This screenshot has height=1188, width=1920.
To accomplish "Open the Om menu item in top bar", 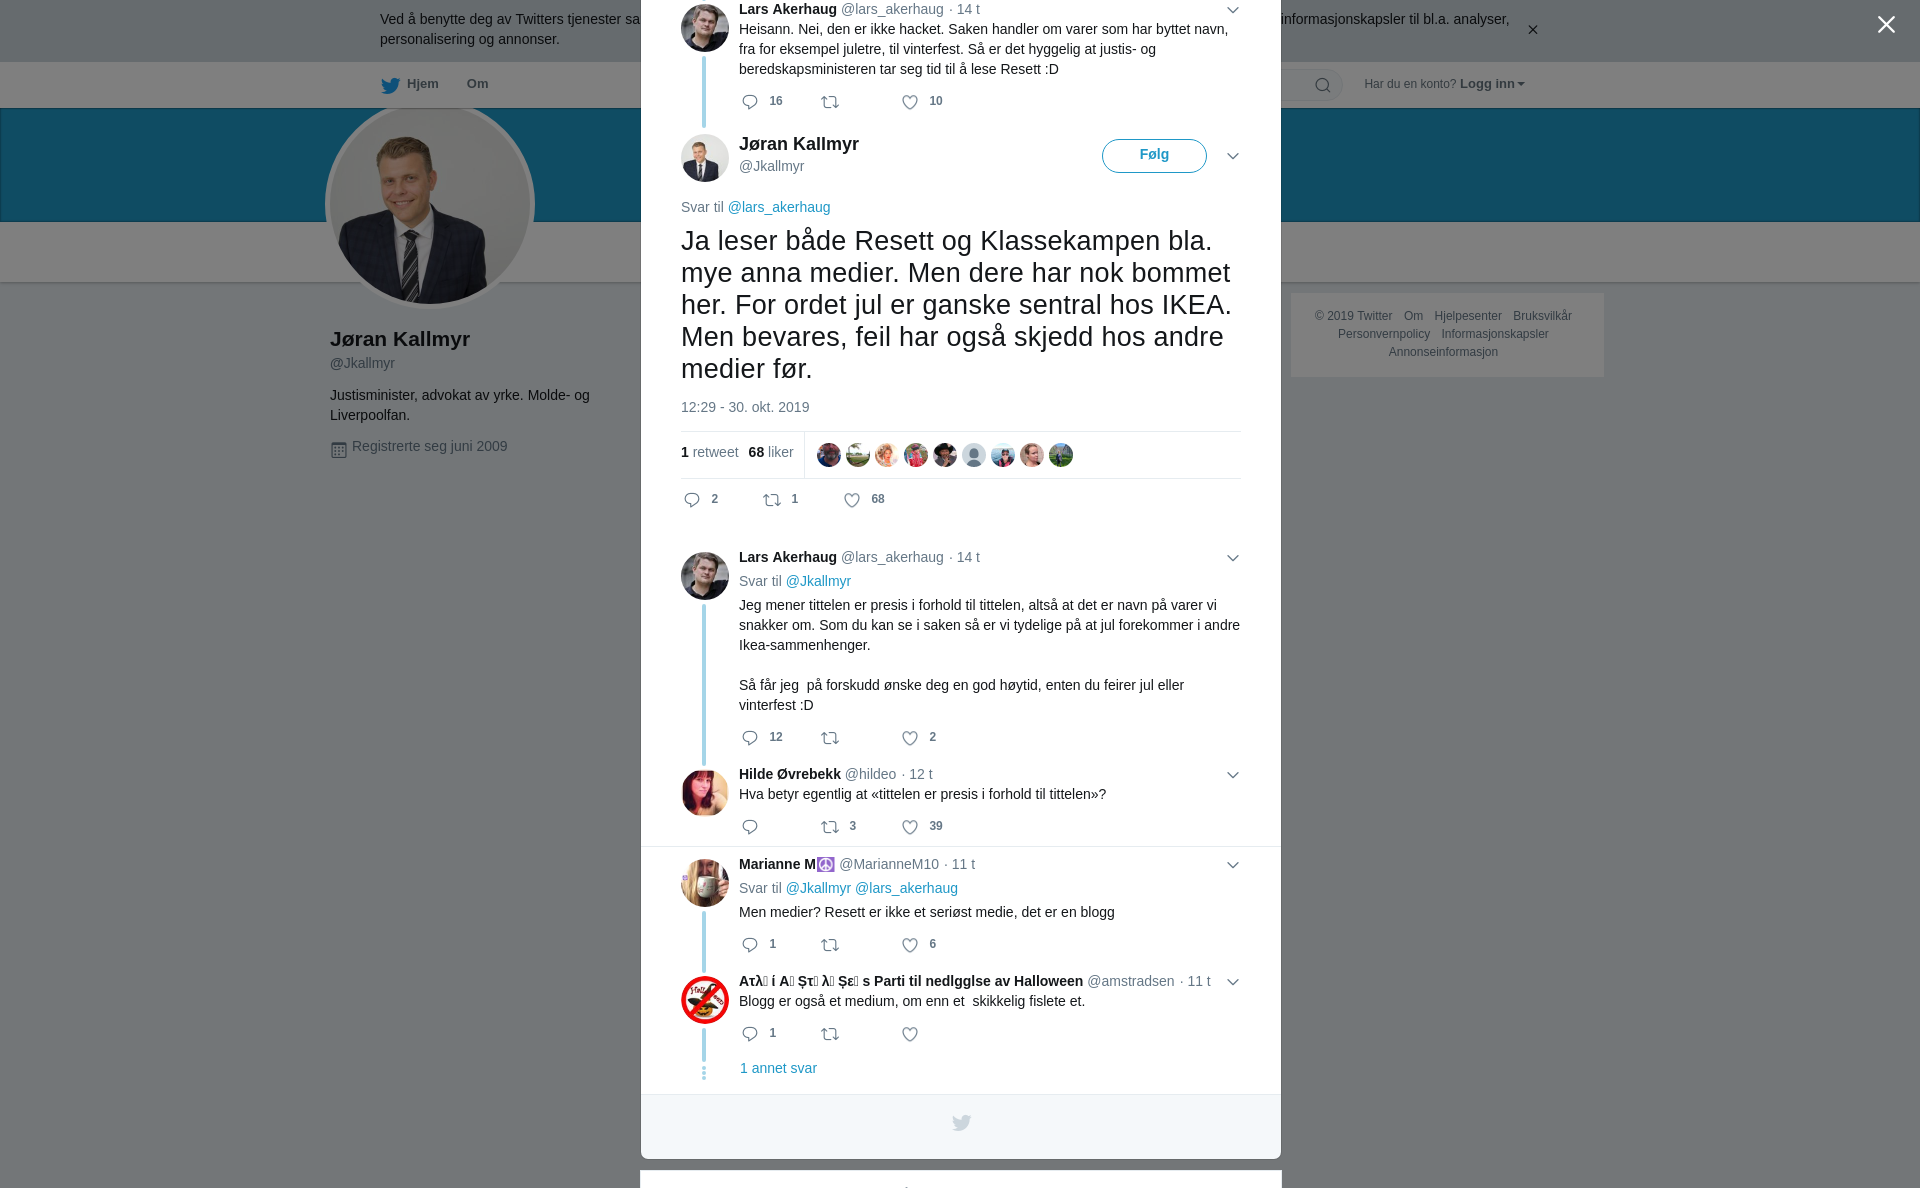I will pyautogui.click(x=477, y=84).
